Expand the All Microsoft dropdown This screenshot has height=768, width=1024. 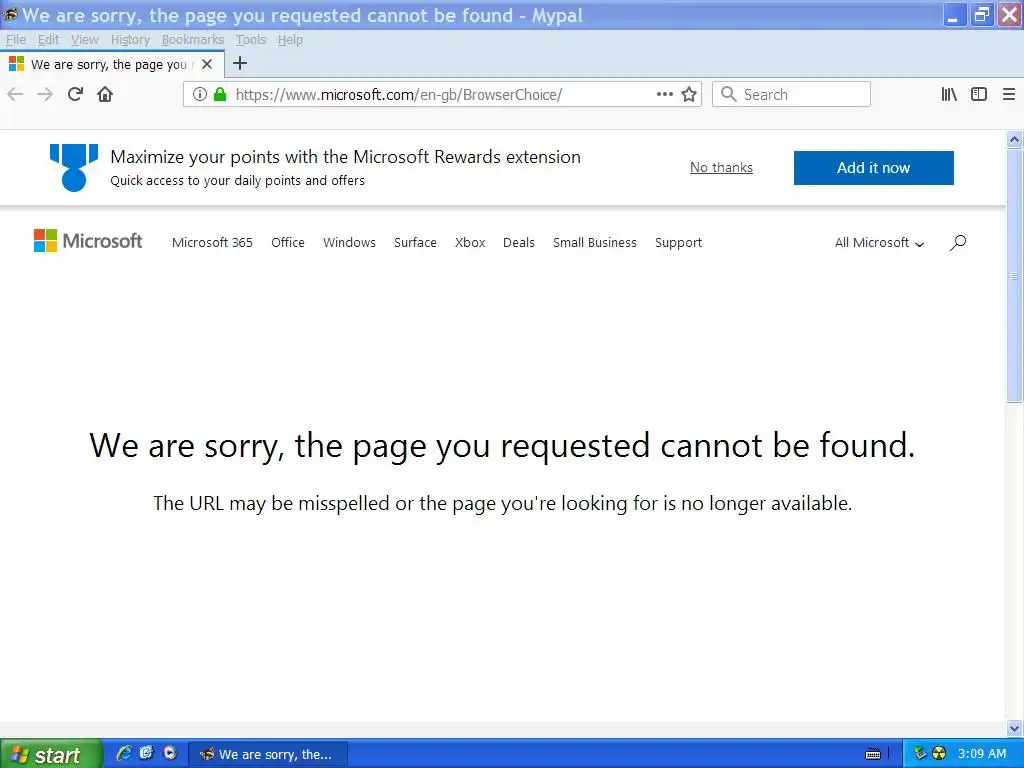click(879, 243)
